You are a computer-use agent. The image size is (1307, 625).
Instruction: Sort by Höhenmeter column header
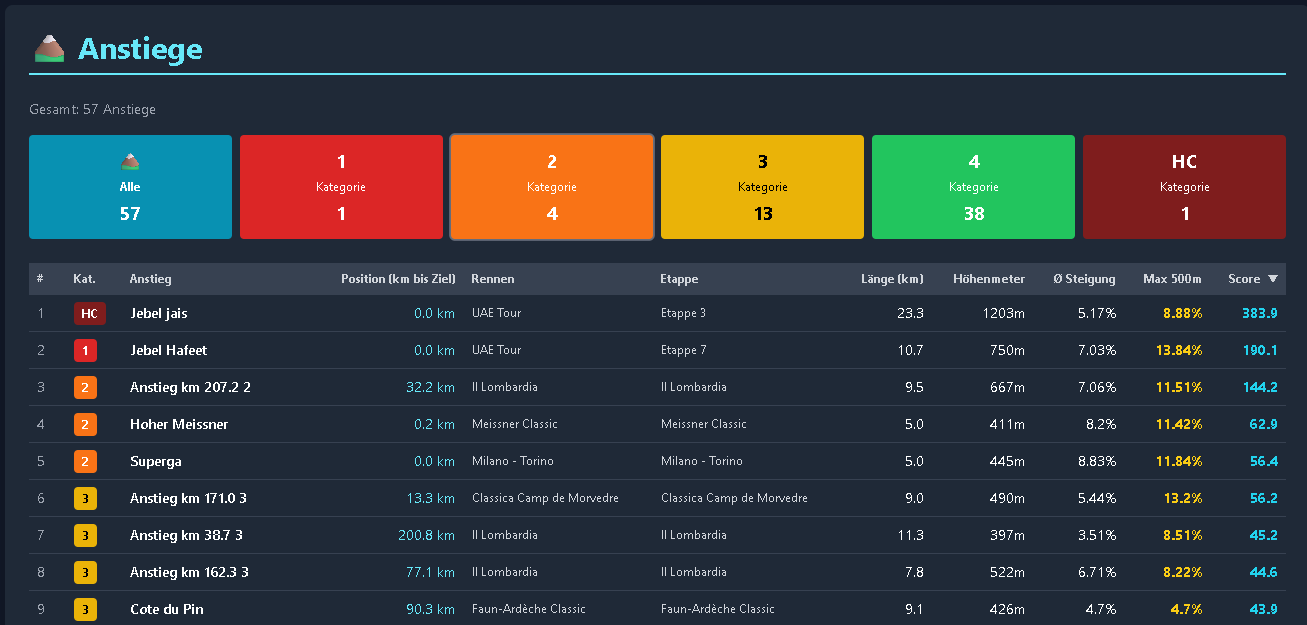pos(989,279)
